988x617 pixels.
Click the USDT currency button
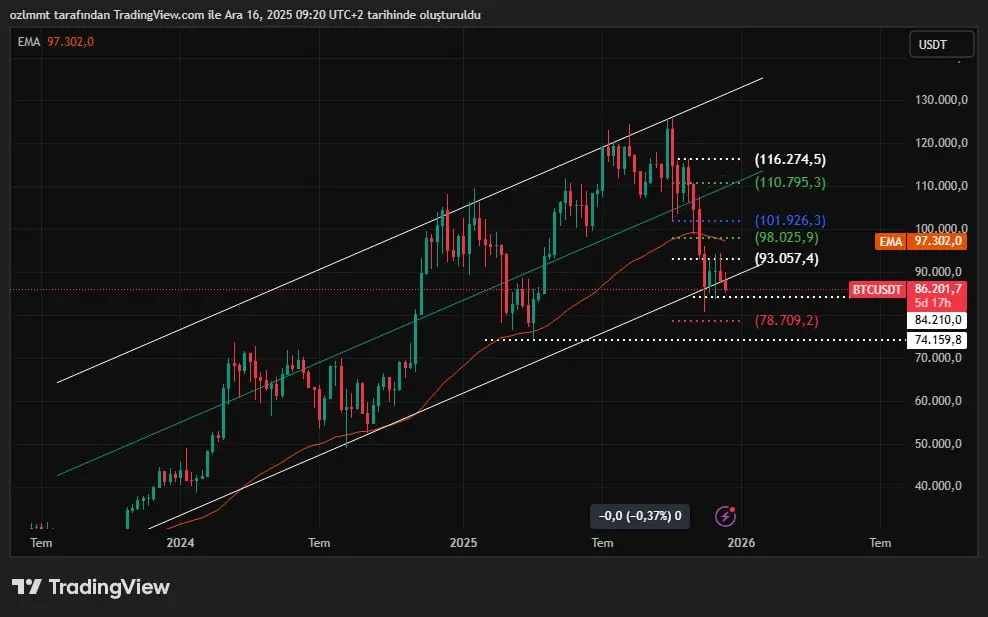click(941, 45)
